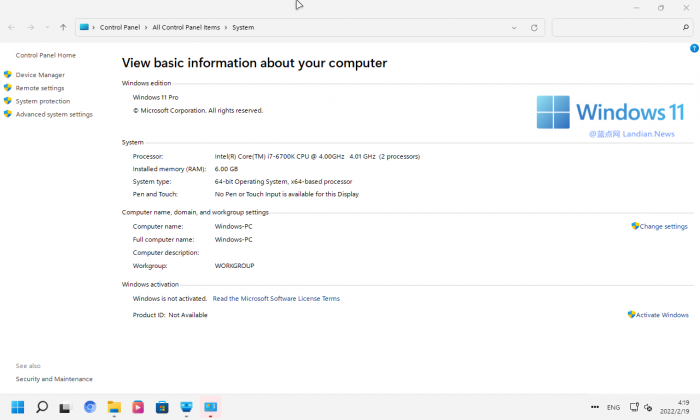Open Remote settings in left pane
The height and width of the screenshot is (420, 700).
click(39, 88)
